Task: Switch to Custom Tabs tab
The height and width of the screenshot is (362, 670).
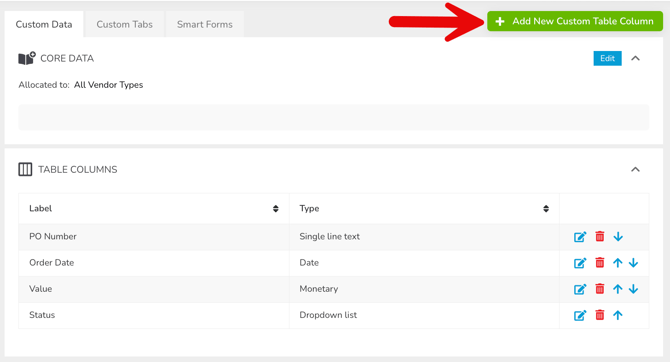Action: click(124, 24)
